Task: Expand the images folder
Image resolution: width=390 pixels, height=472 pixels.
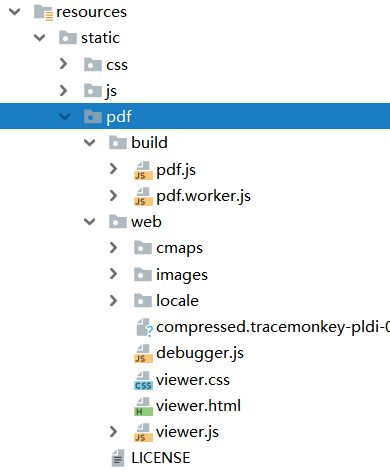Action: pos(113,274)
